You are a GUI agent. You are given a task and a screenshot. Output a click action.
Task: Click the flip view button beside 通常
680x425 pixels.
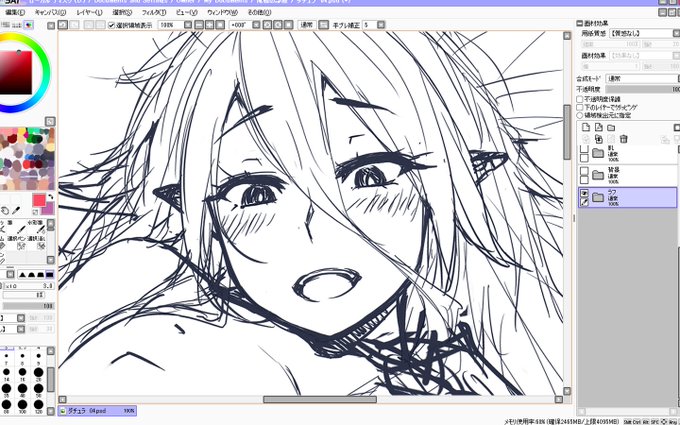click(x=324, y=25)
